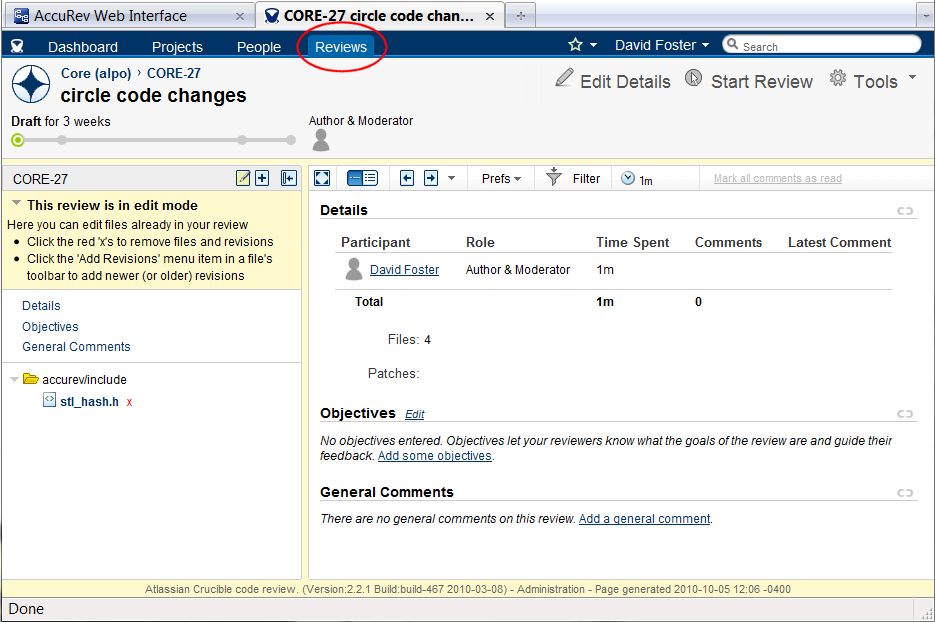Click the red x beside stl_hash.h
Viewport: 935px width, 622px height.
pyautogui.click(x=129, y=402)
